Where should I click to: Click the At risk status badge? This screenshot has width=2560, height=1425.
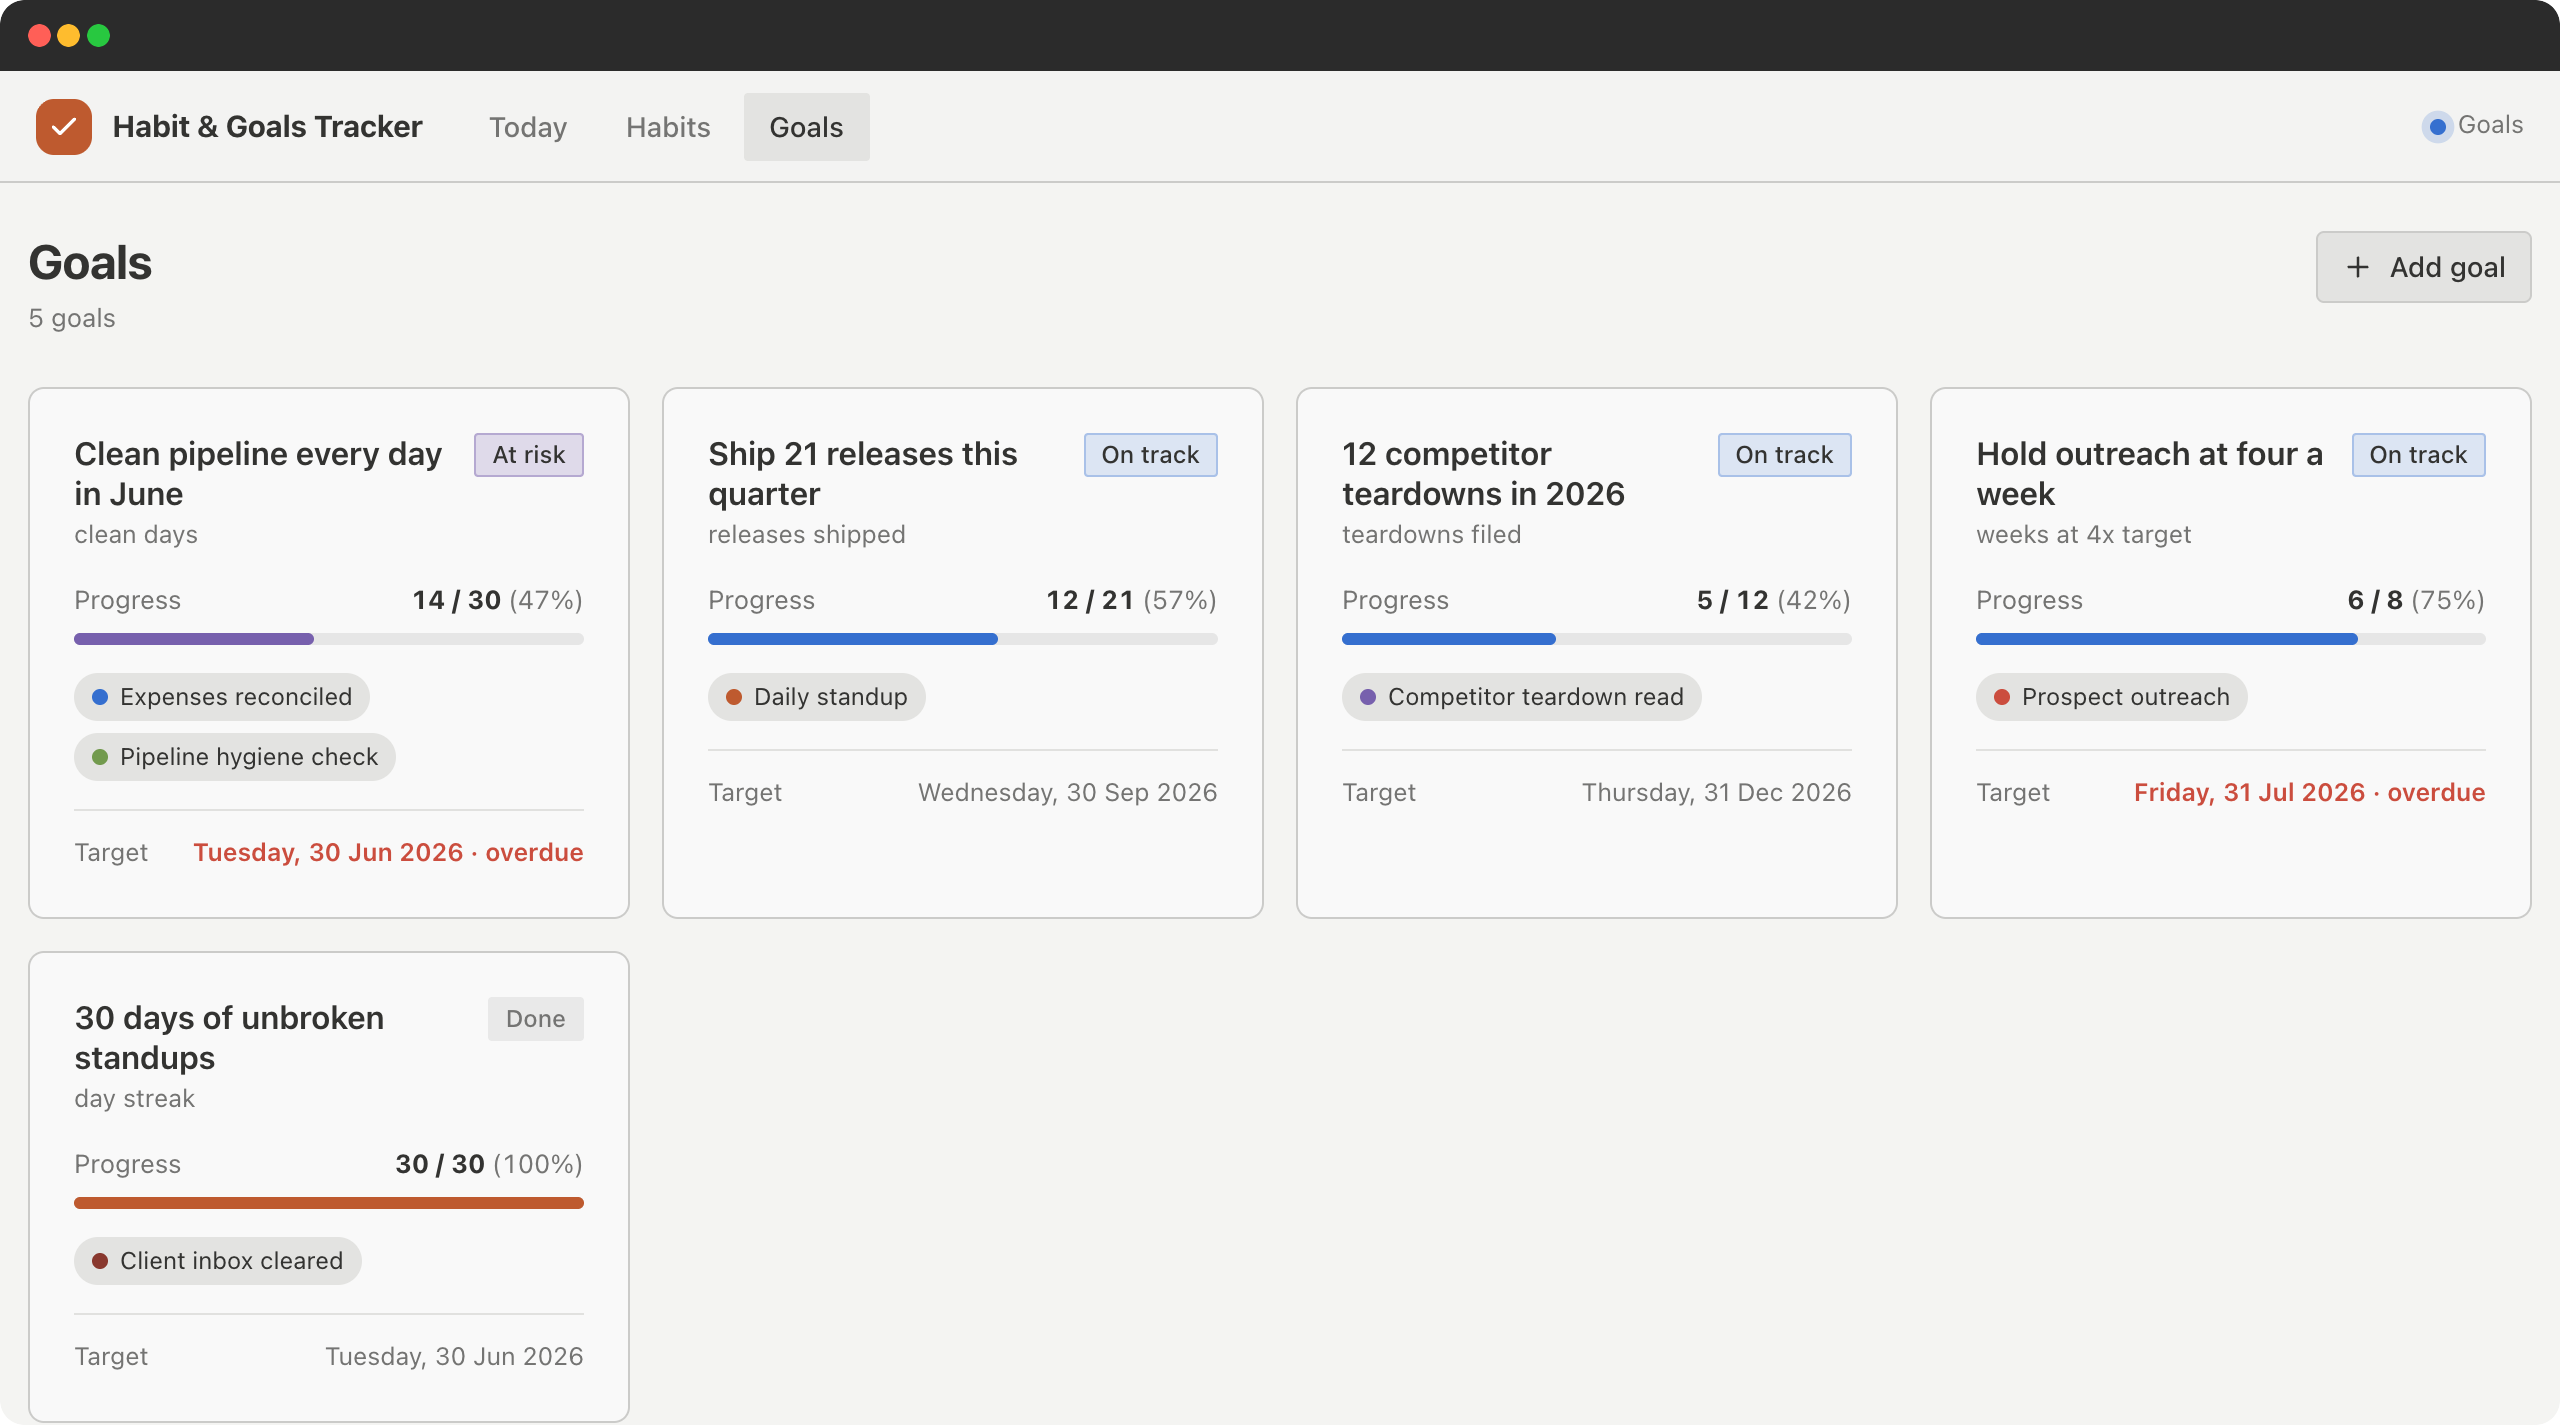529,455
